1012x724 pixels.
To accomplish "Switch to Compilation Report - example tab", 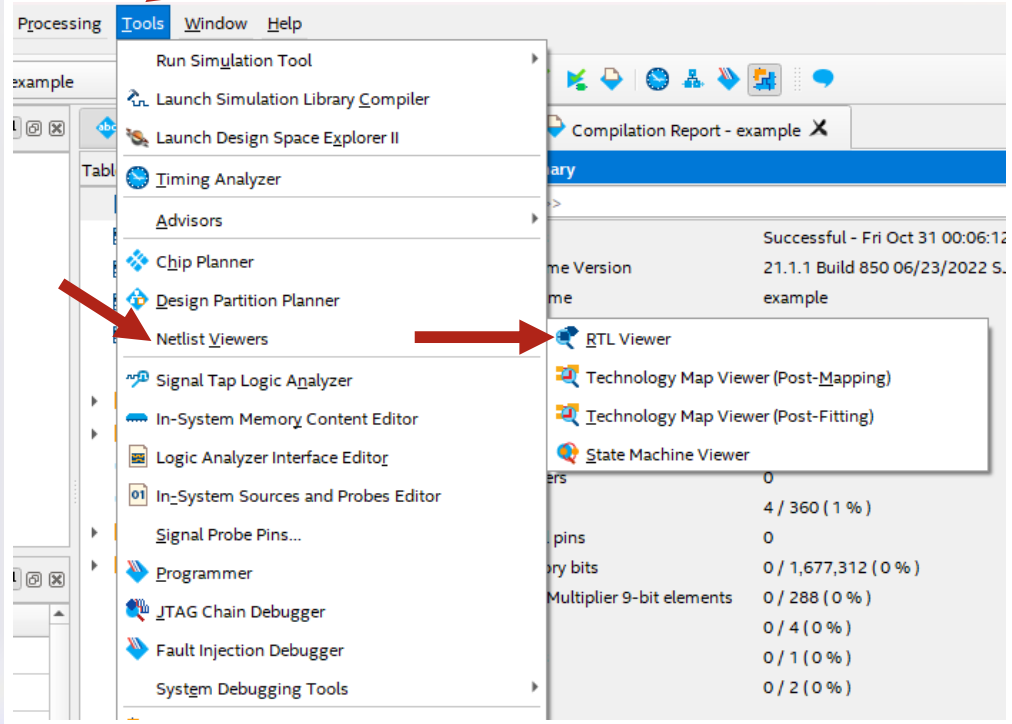I will click(x=685, y=130).
